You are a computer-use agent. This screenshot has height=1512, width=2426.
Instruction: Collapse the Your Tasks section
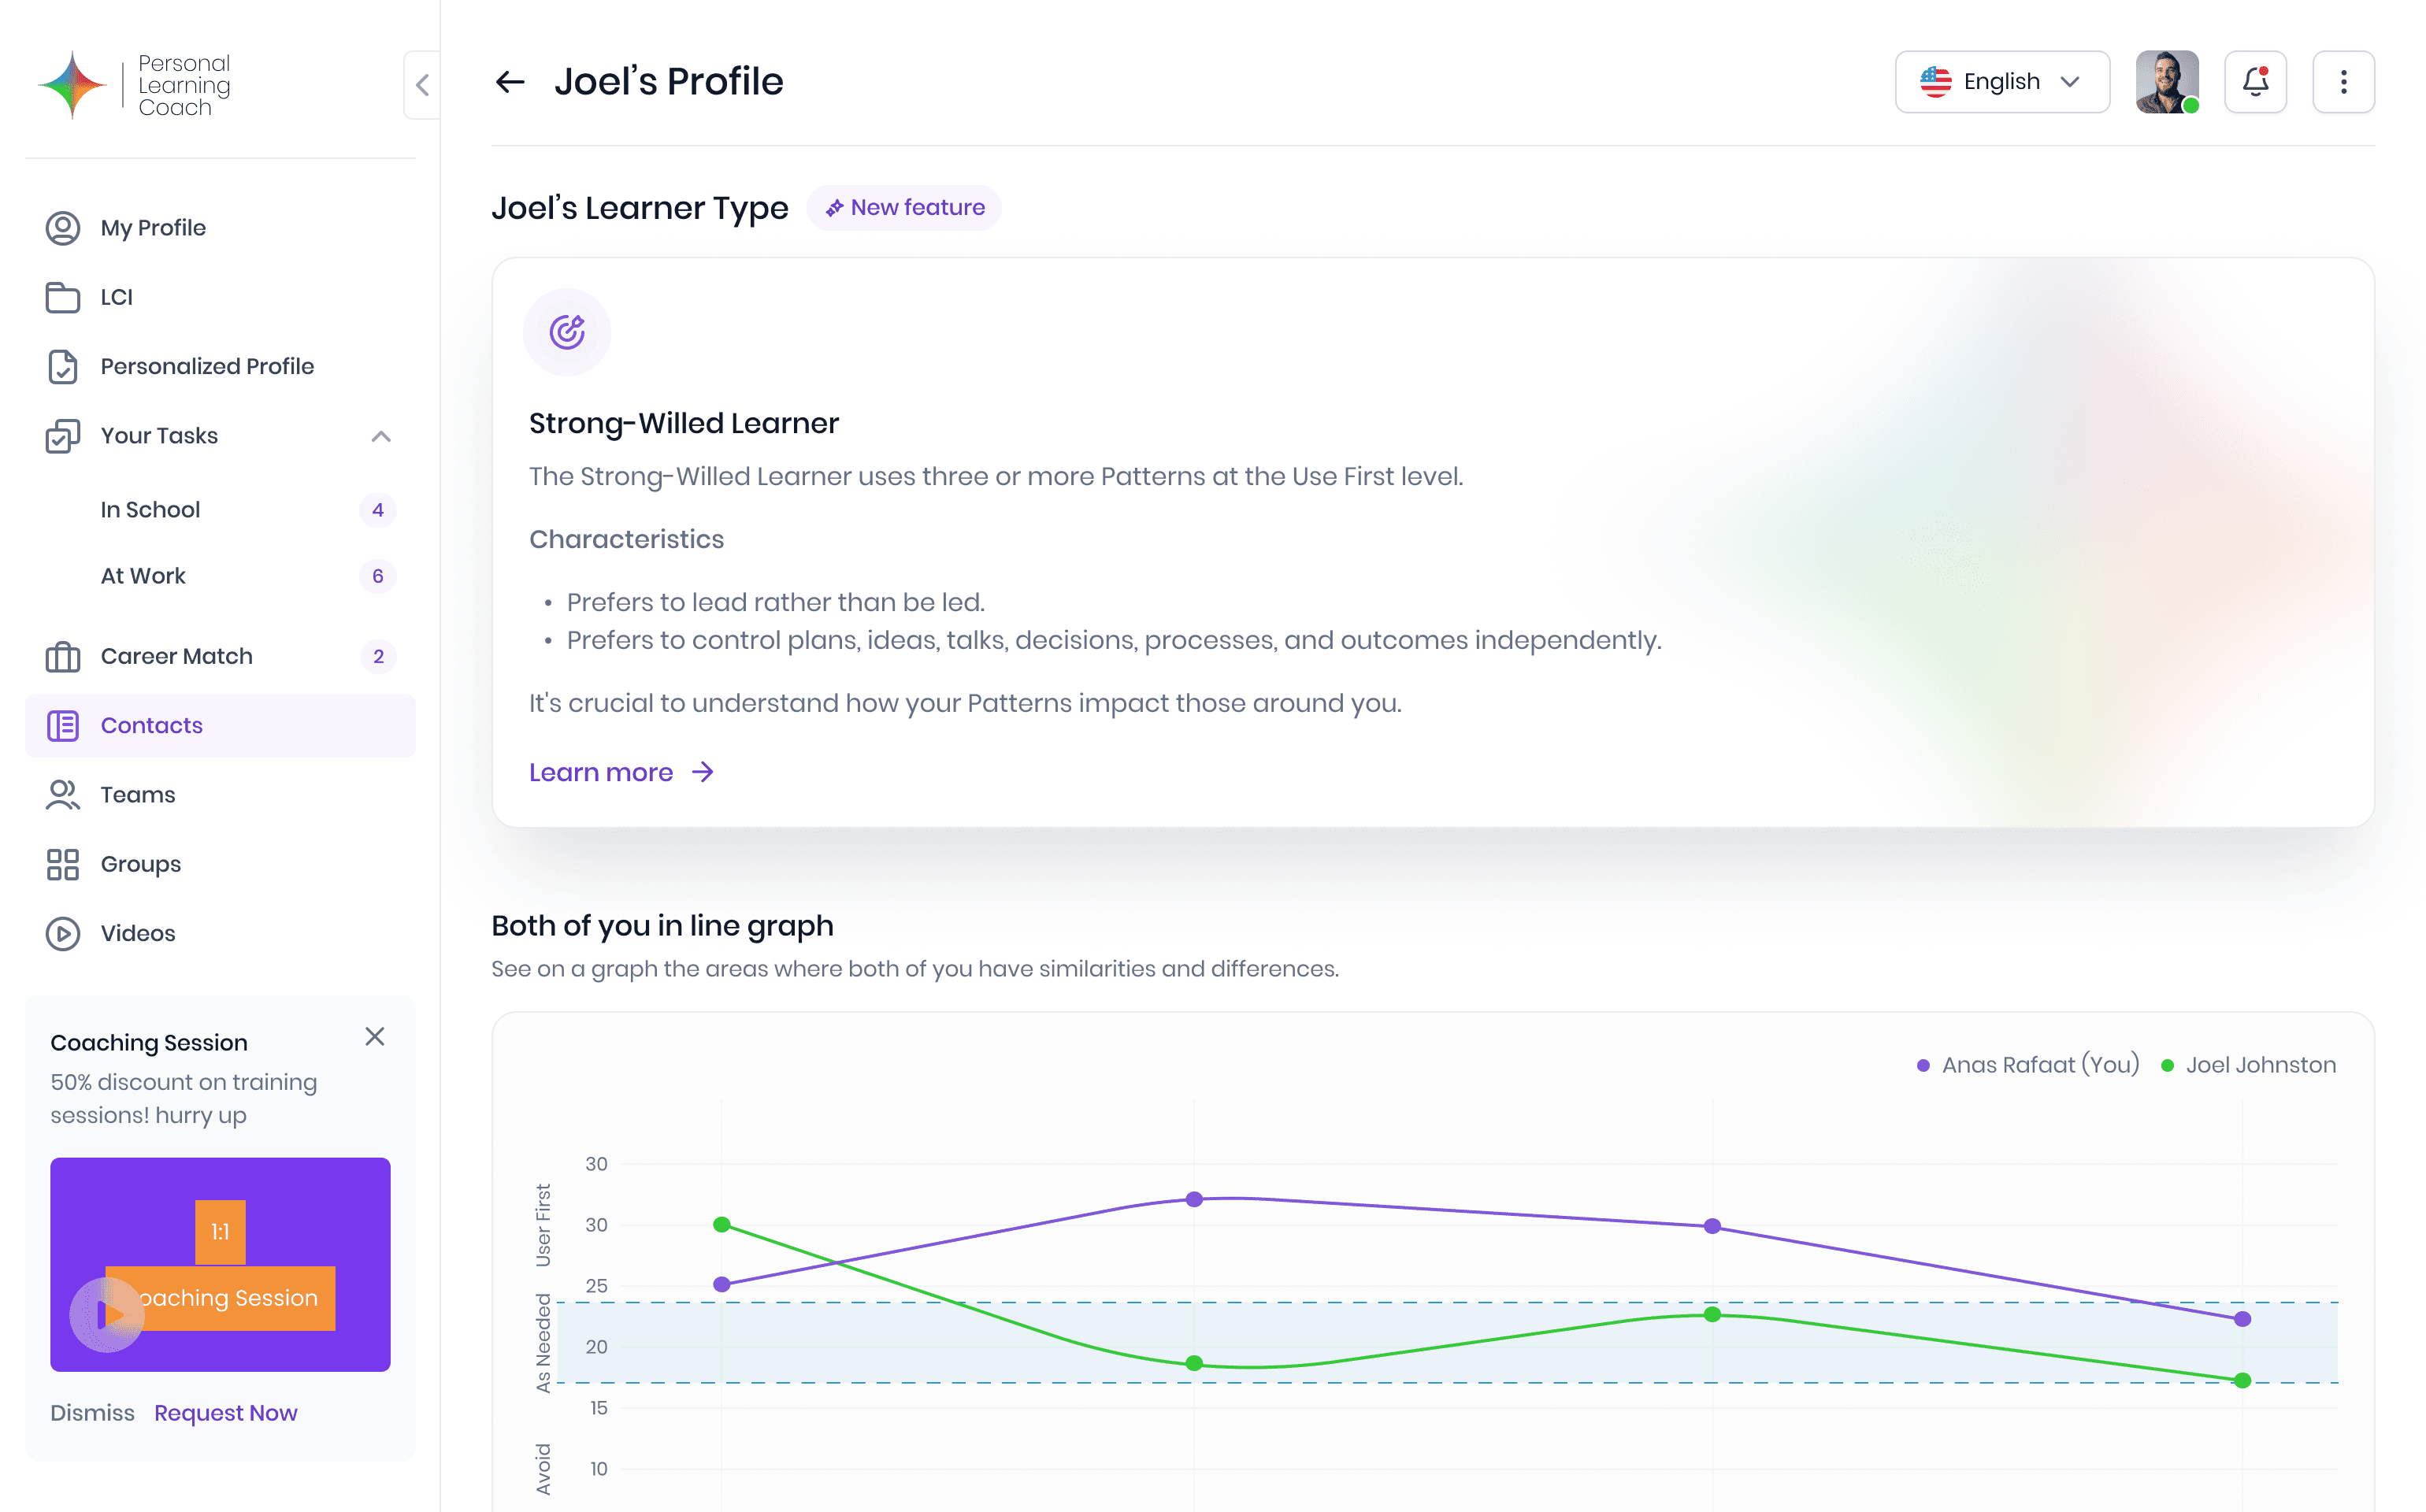(x=381, y=435)
